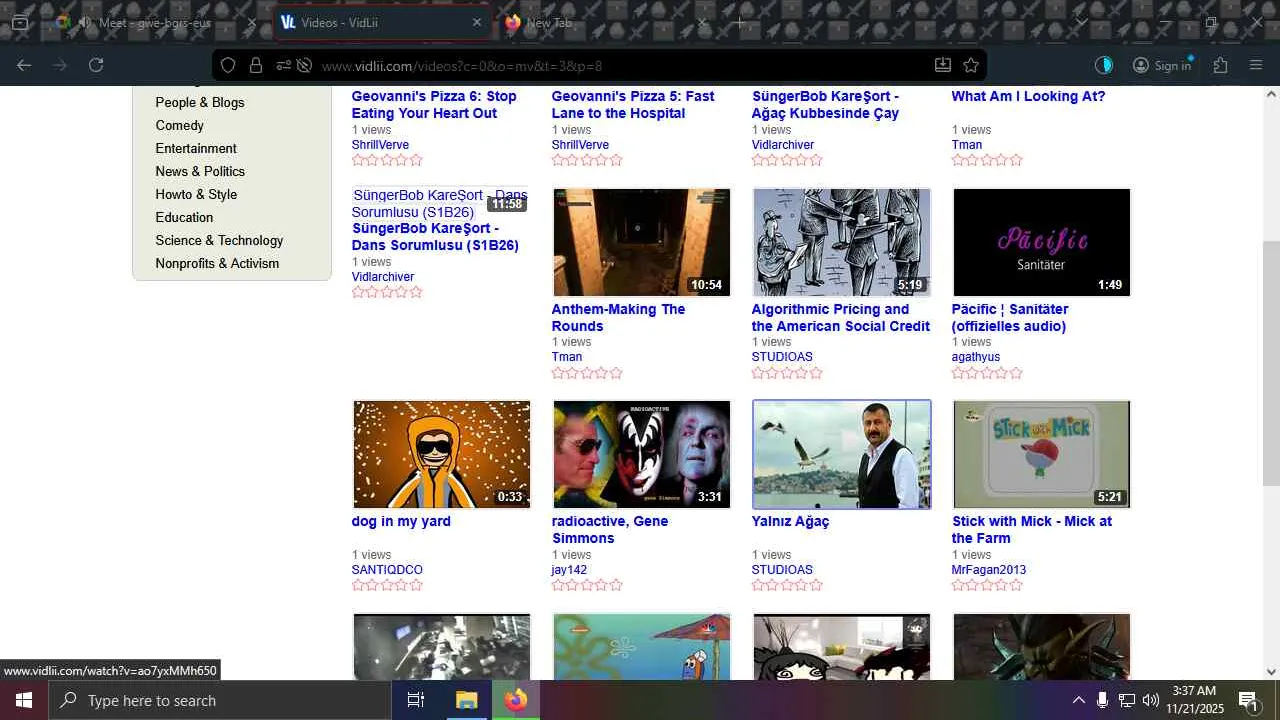The height and width of the screenshot is (720, 1280).
Task: Open the Yalnız Ağaç video thumbnail
Action: pos(842,454)
